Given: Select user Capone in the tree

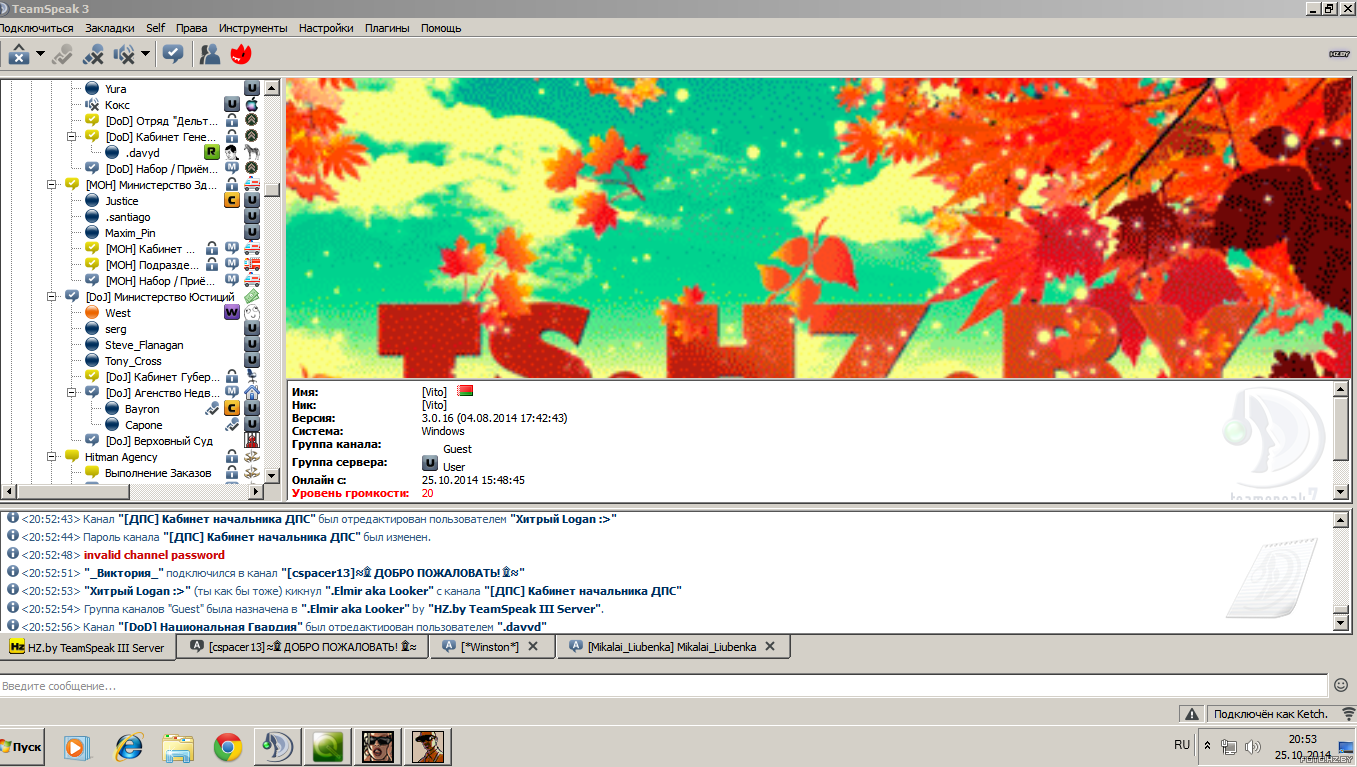Looking at the screenshot, I should point(143,425).
